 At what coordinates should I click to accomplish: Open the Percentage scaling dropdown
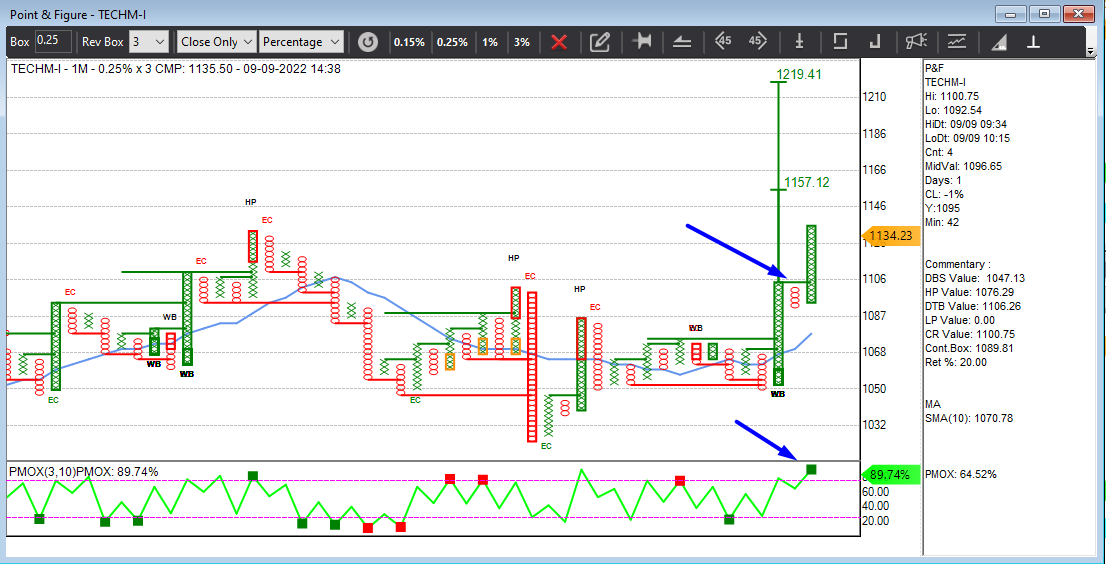301,42
